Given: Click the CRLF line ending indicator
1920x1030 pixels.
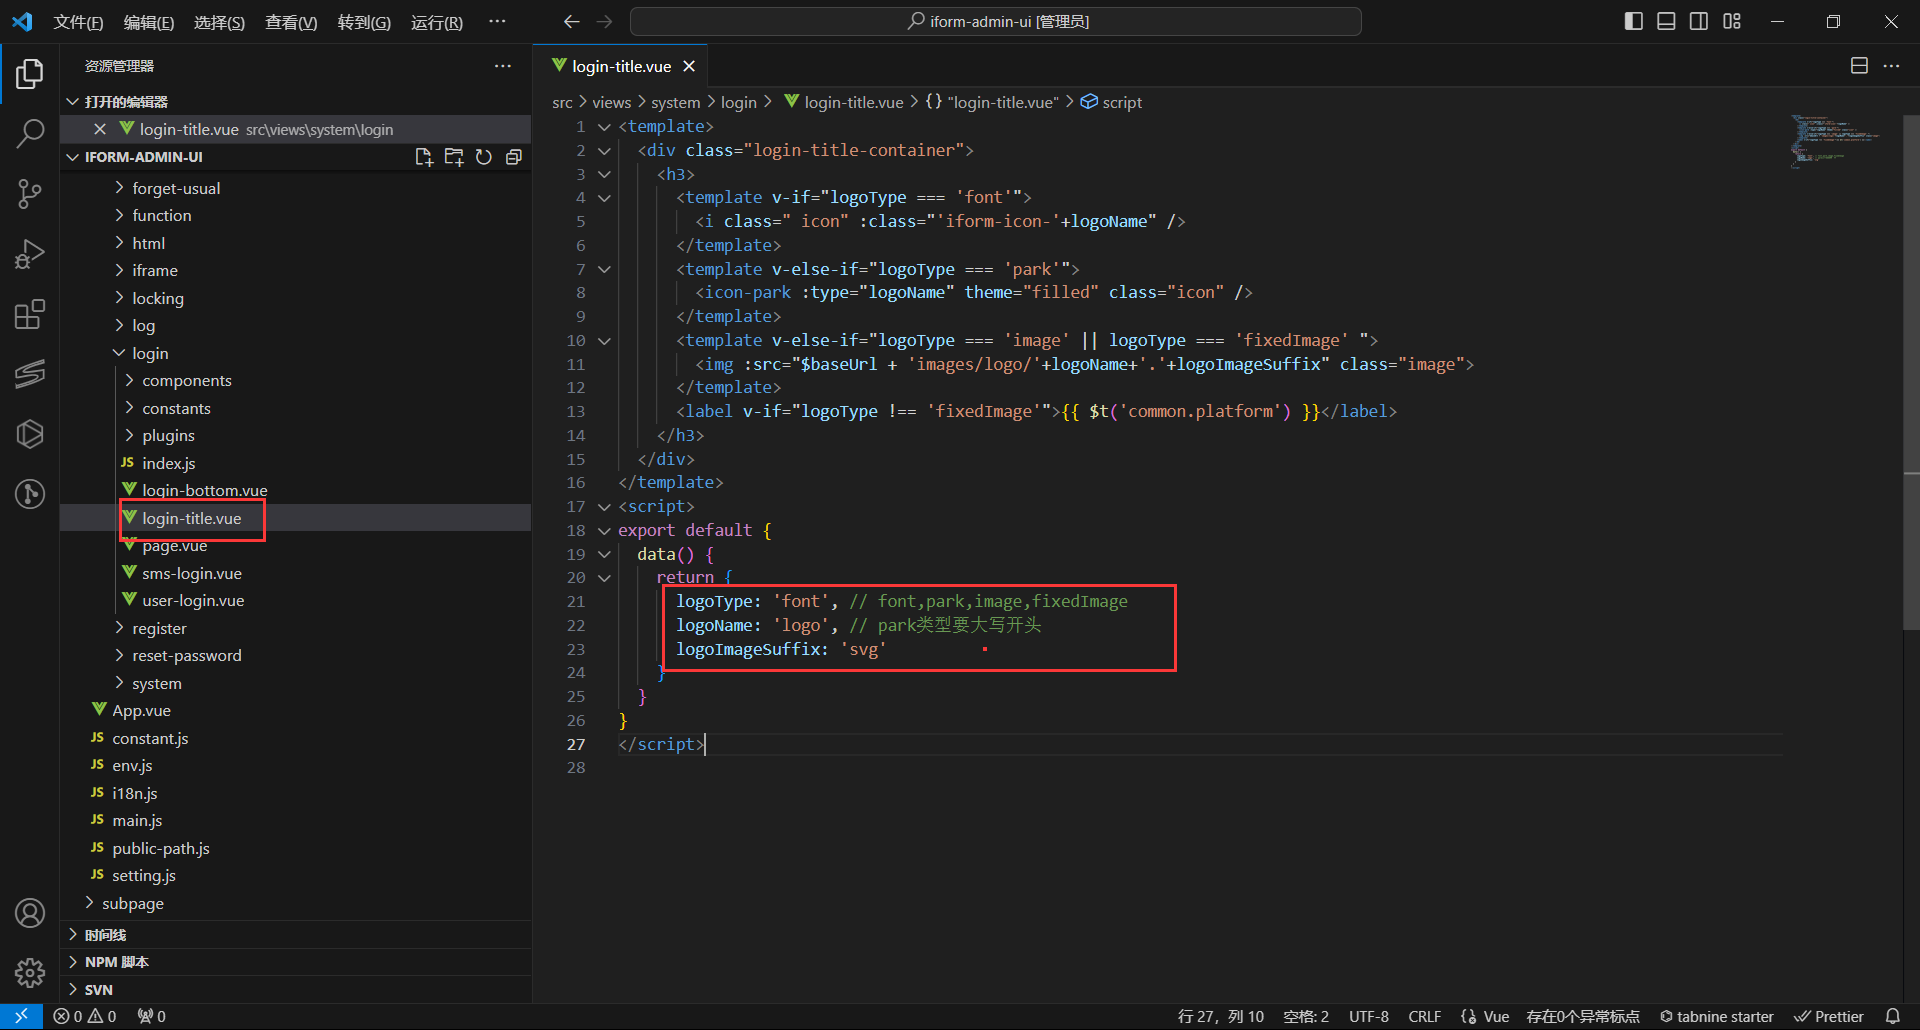Looking at the screenshot, I should (1424, 1016).
